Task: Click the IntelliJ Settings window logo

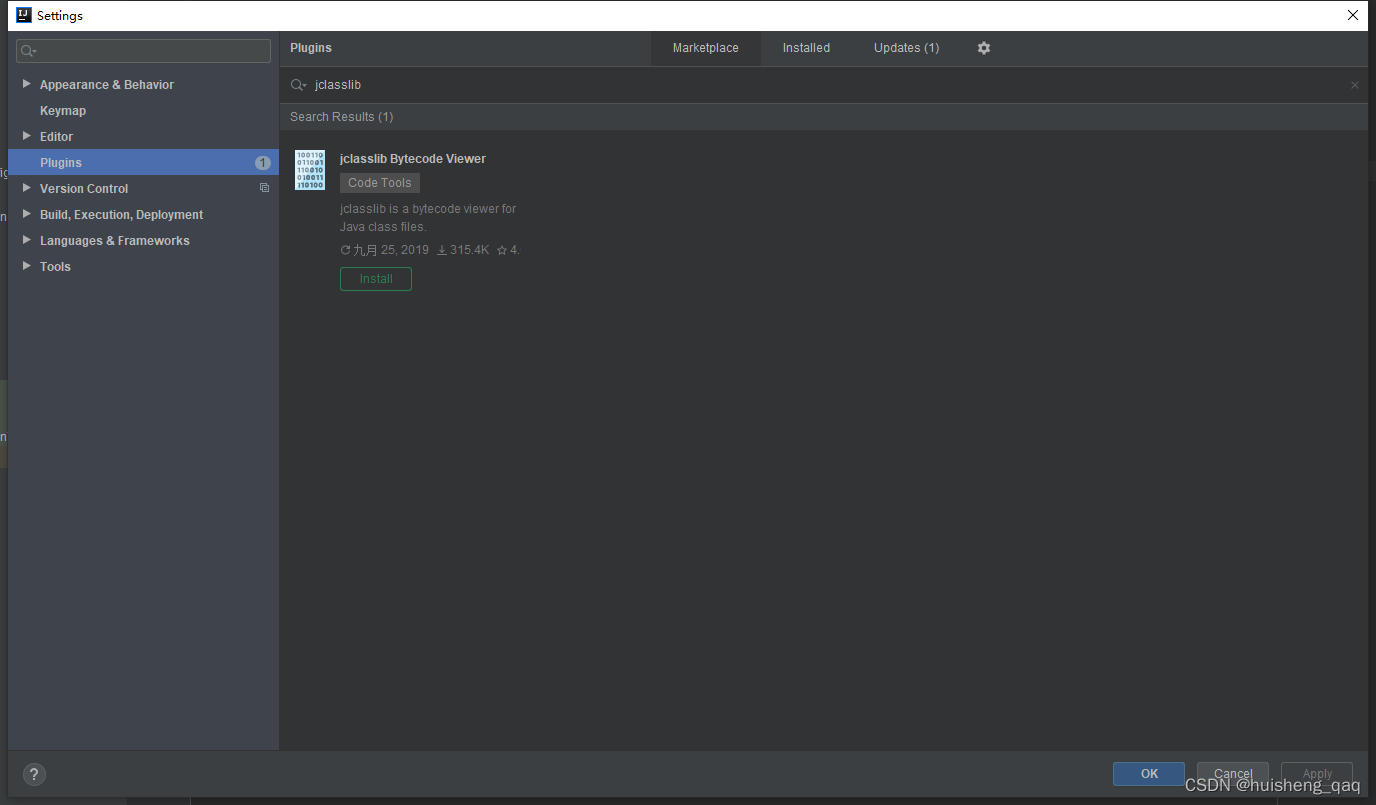Action: coord(24,15)
